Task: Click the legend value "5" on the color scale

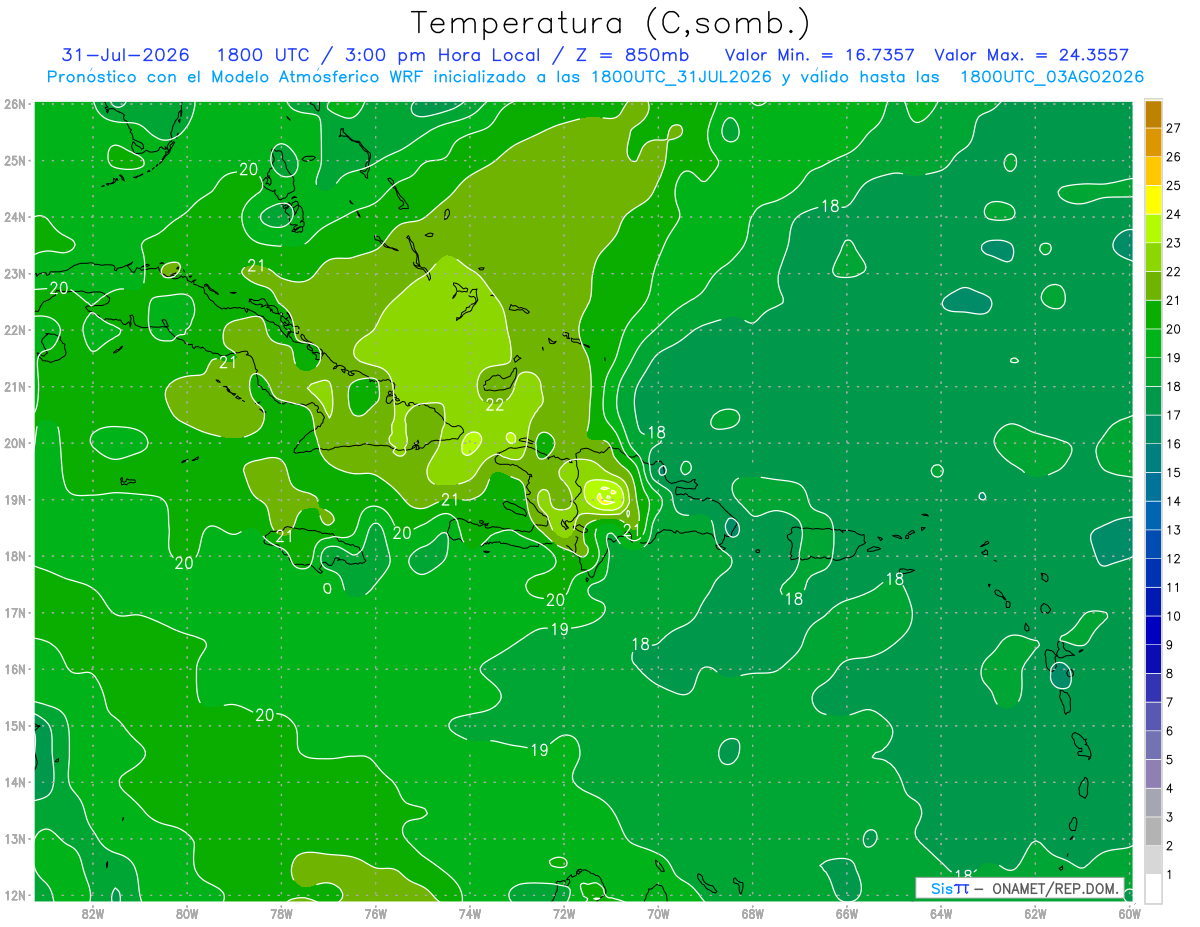Action: 1170,760
